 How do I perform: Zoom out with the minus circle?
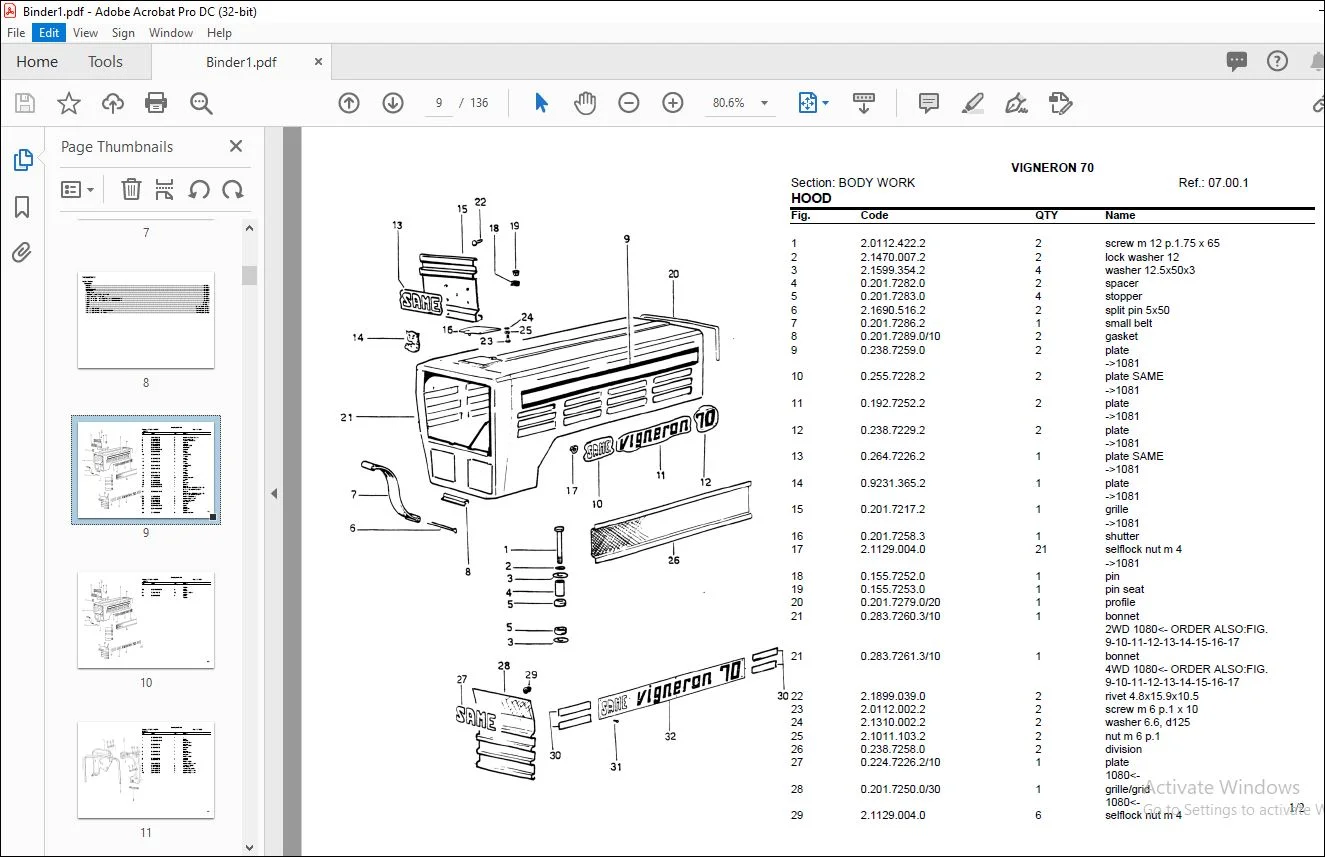(x=629, y=103)
